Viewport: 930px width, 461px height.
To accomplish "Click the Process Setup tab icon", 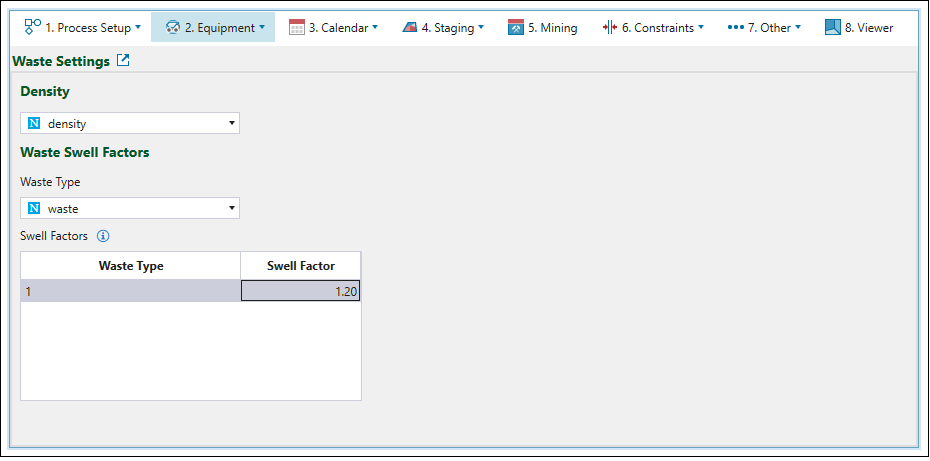I will [32, 27].
